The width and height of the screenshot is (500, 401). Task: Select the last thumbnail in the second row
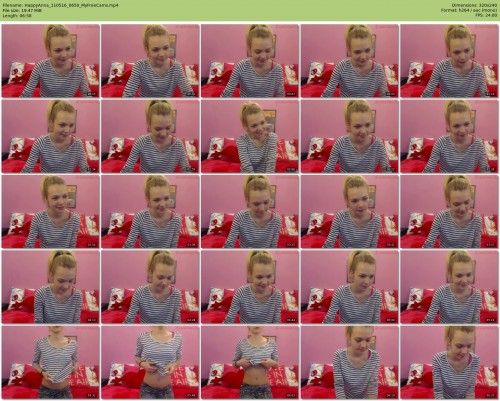click(449, 136)
